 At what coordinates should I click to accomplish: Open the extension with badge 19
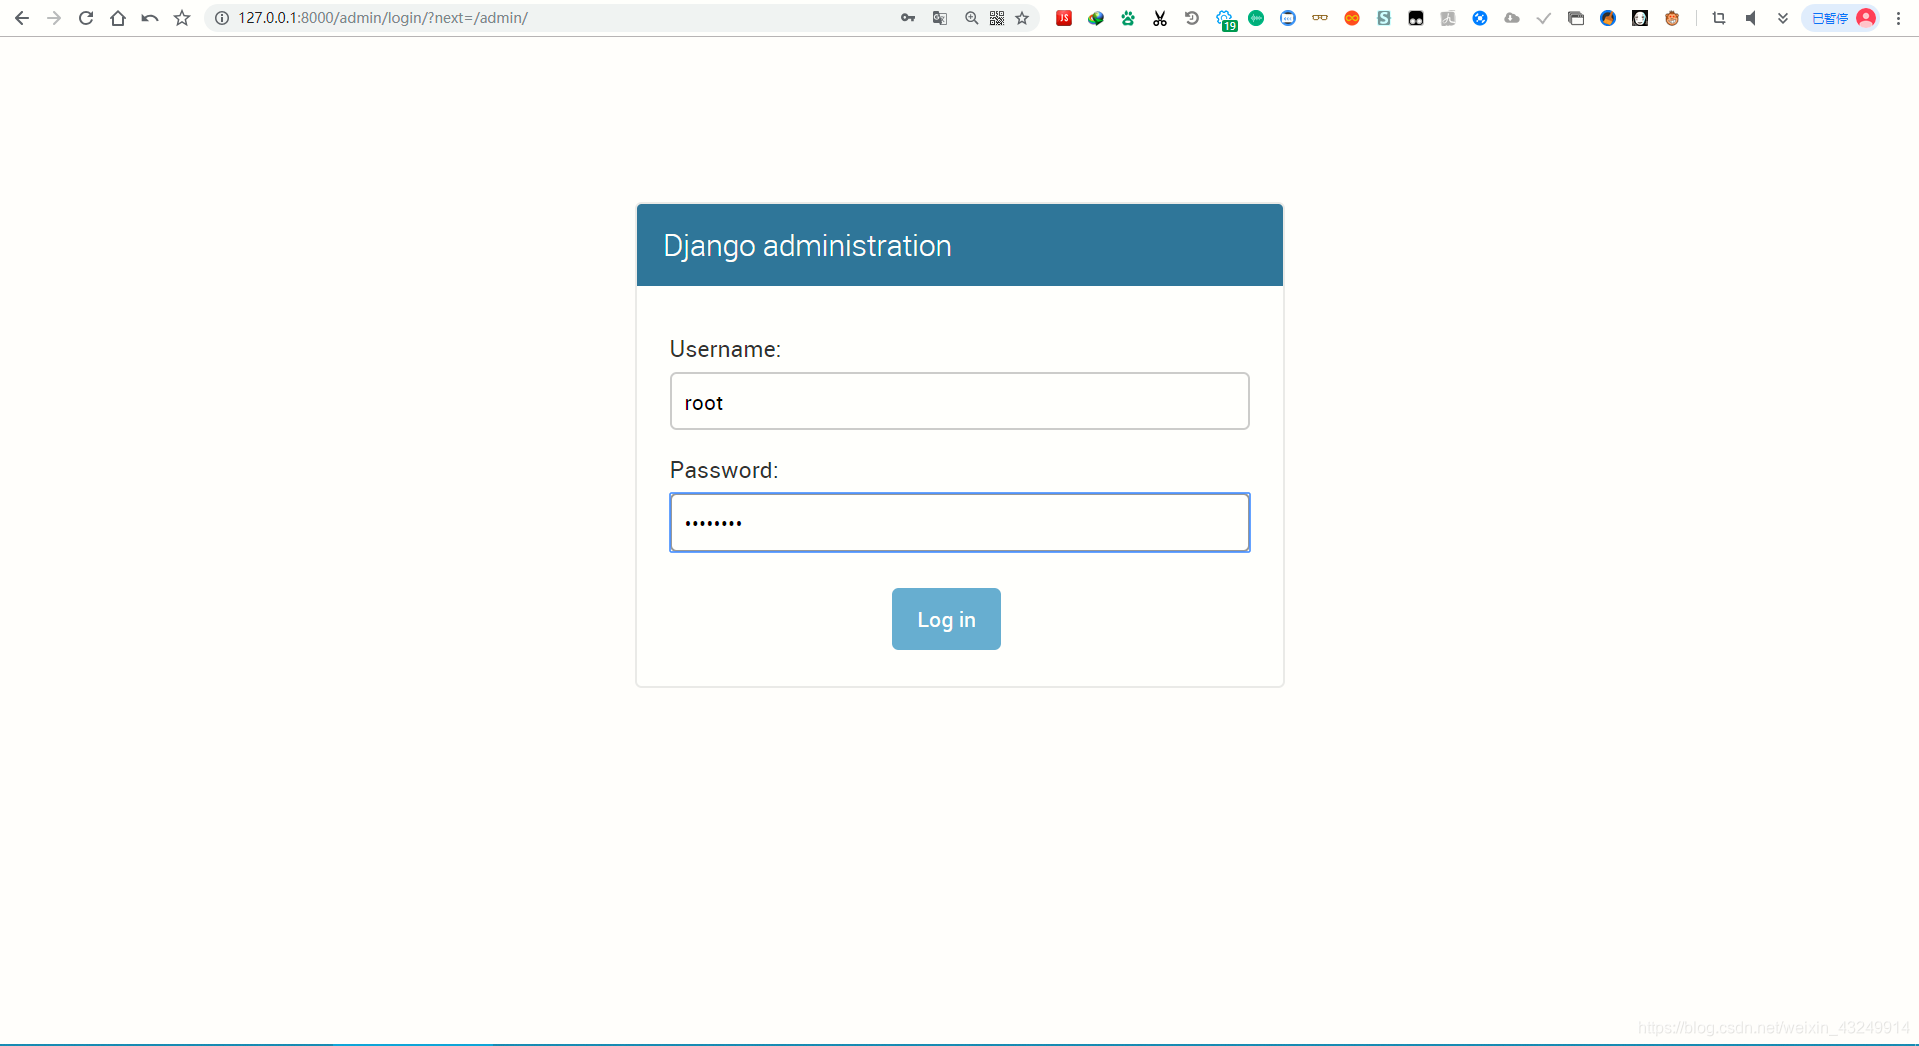pyautogui.click(x=1226, y=20)
